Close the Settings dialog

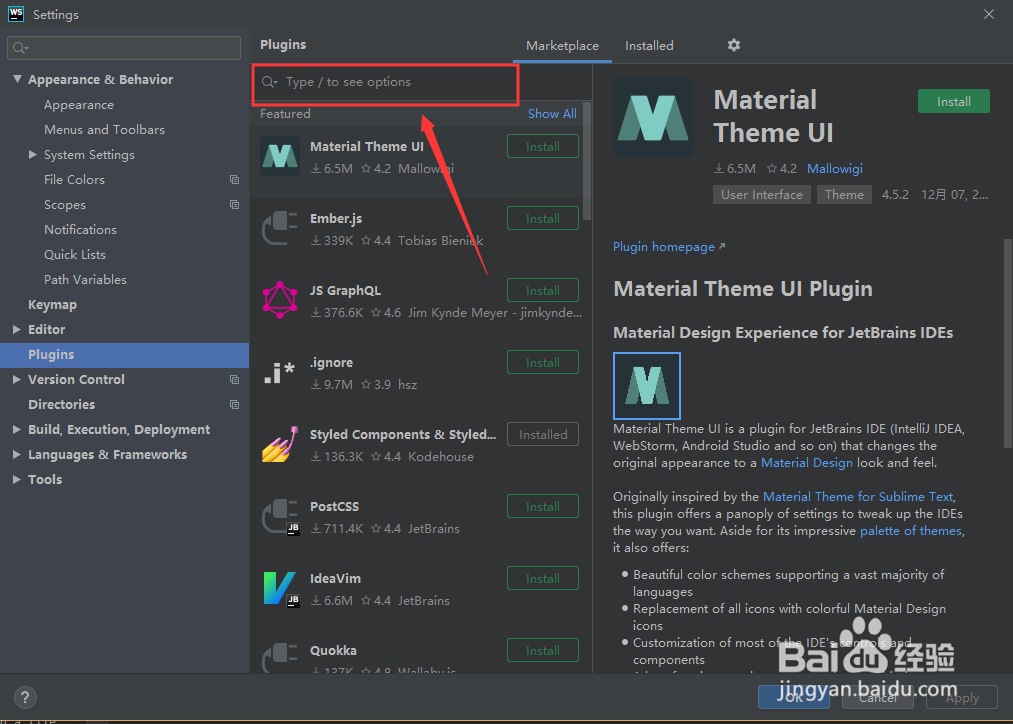(x=988, y=14)
